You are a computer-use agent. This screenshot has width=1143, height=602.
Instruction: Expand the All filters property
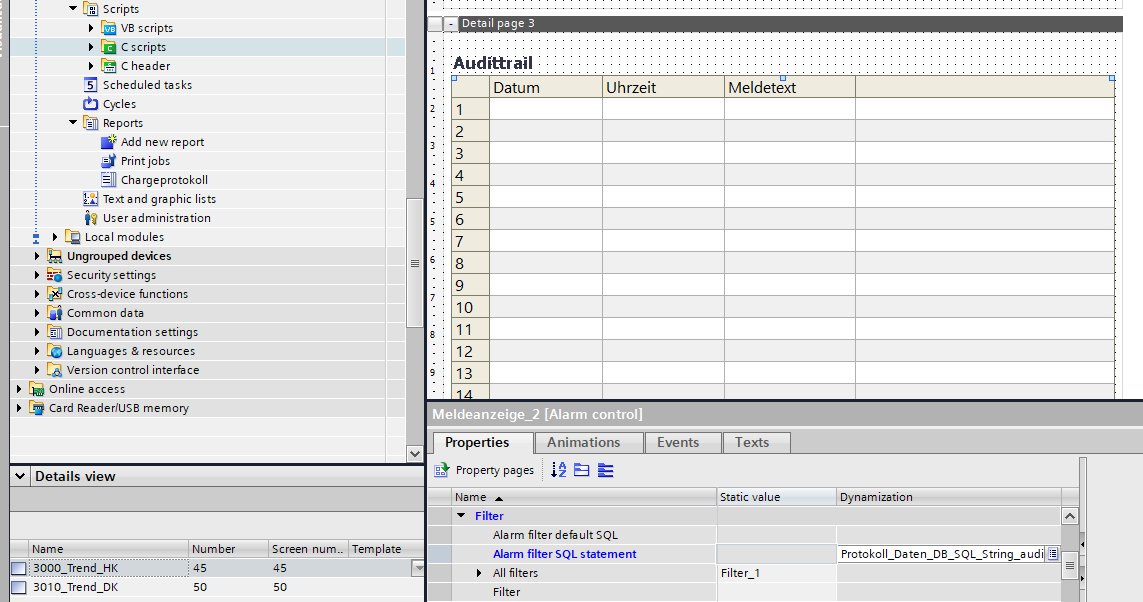point(479,573)
